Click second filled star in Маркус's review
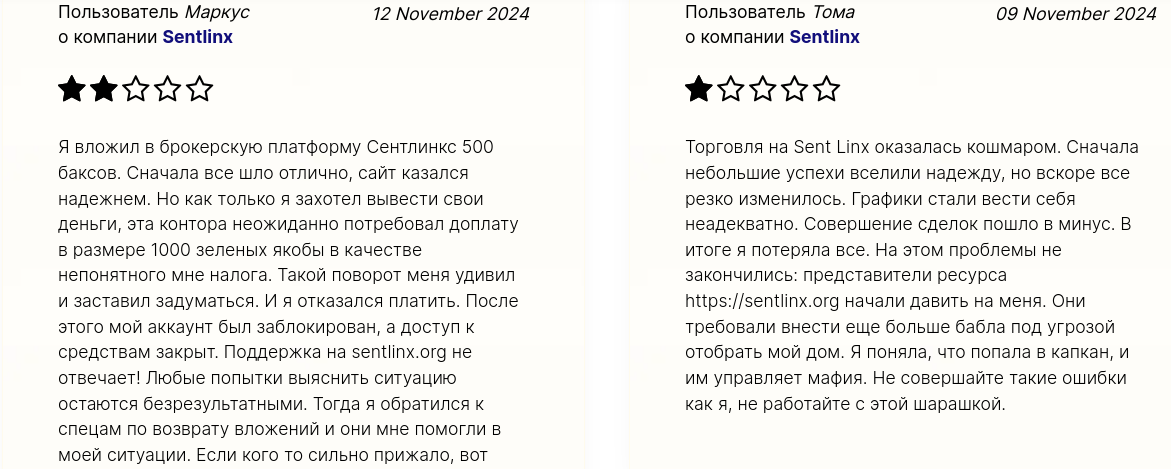The width and height of the screenshot is (1171, 469). [104, 90]
